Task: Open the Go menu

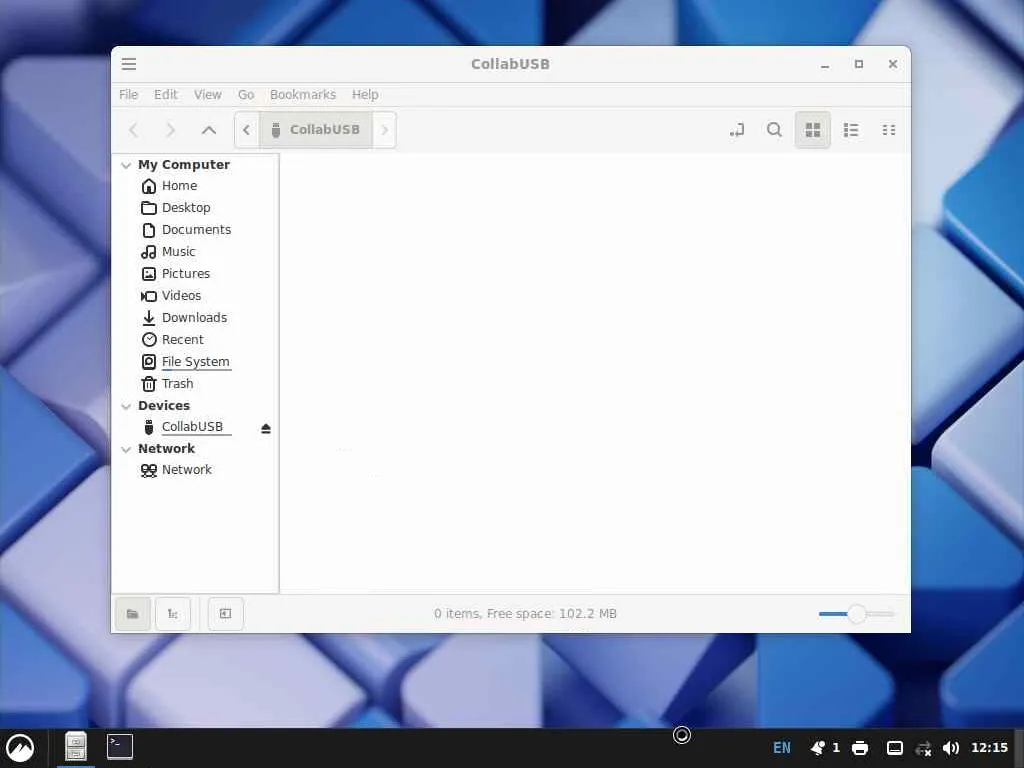Action: (x=246, y=95)
